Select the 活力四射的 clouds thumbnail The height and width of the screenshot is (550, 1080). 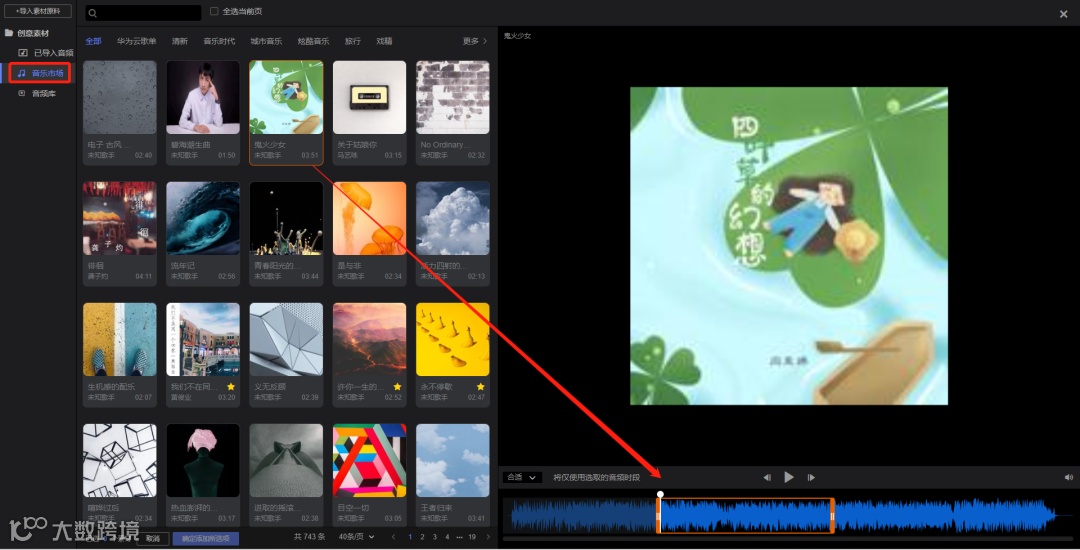(453, 218)
